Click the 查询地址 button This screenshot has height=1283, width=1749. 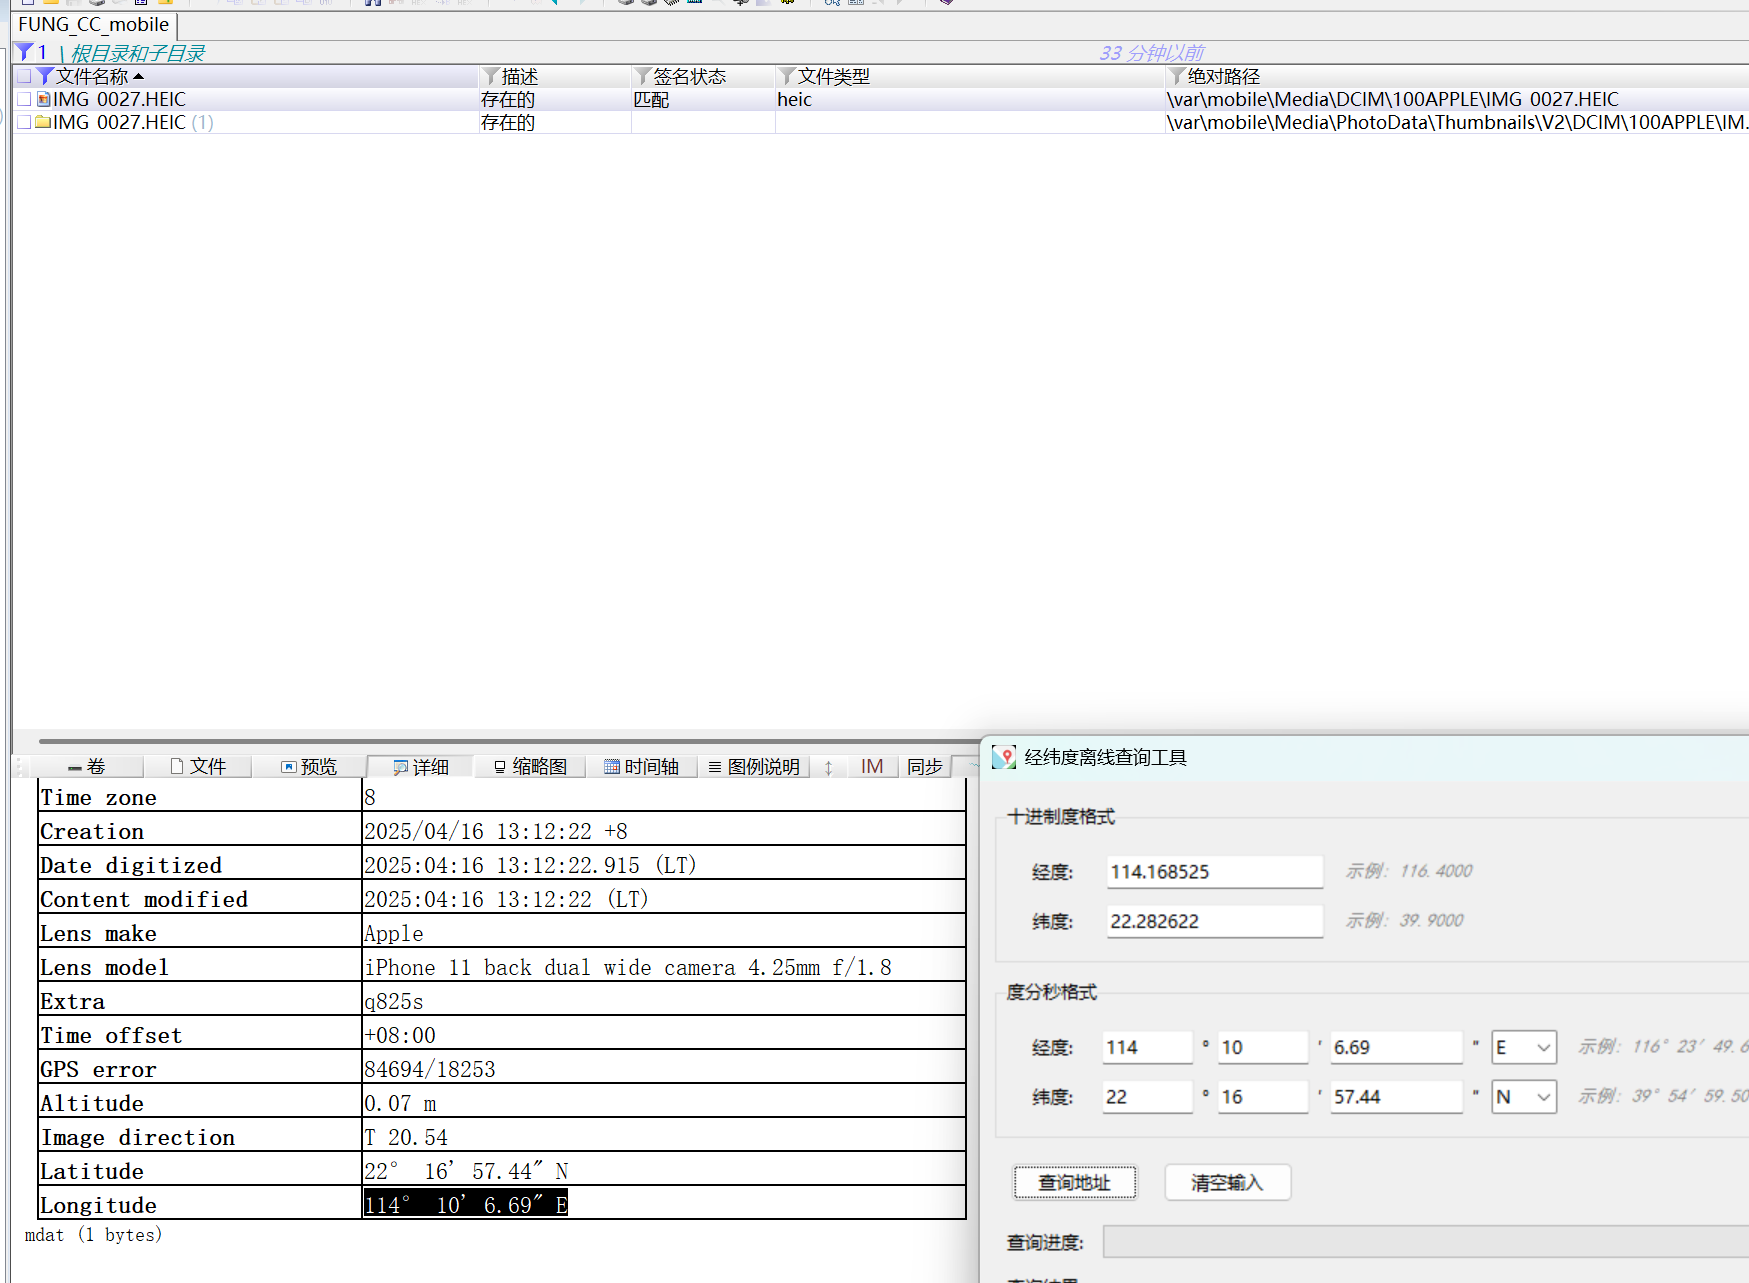click(1075, 1182)
